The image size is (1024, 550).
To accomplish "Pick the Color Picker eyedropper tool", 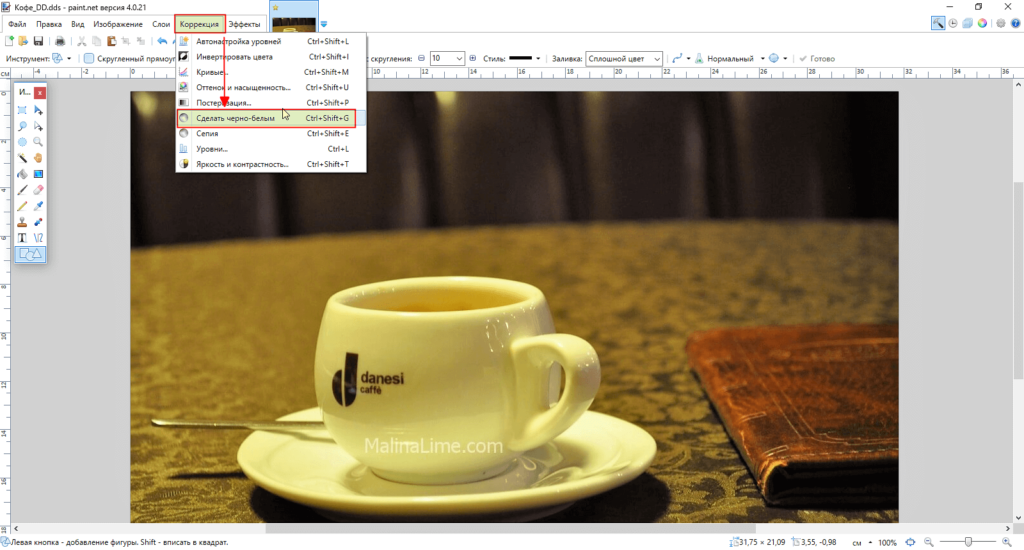I will (38, 205).
